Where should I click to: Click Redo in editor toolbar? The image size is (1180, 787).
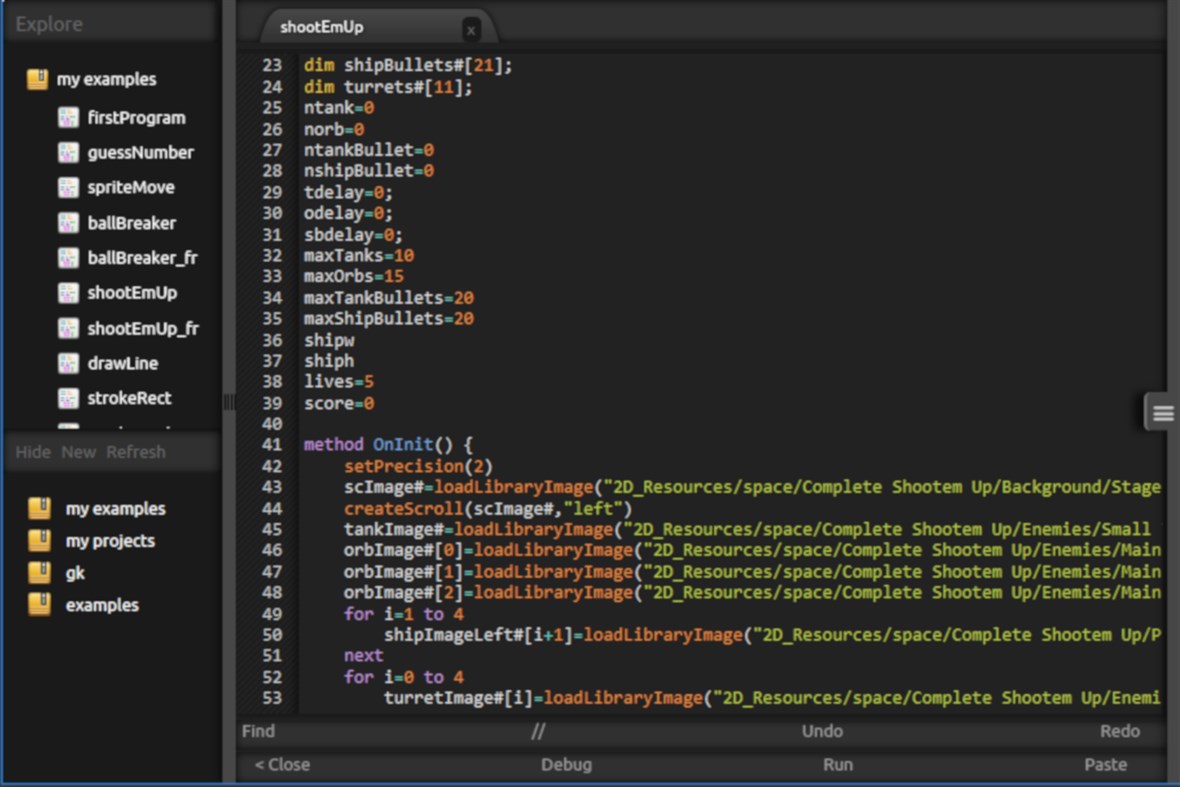[x=1120, y=731]
